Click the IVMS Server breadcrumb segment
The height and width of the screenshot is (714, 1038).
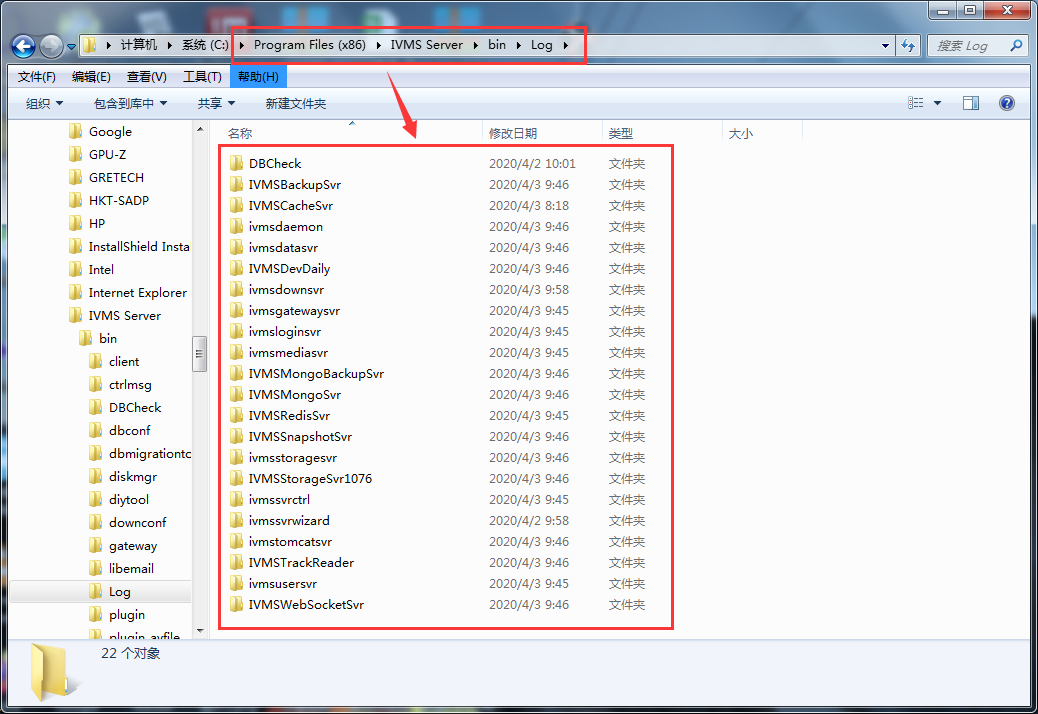pos(426,45)
